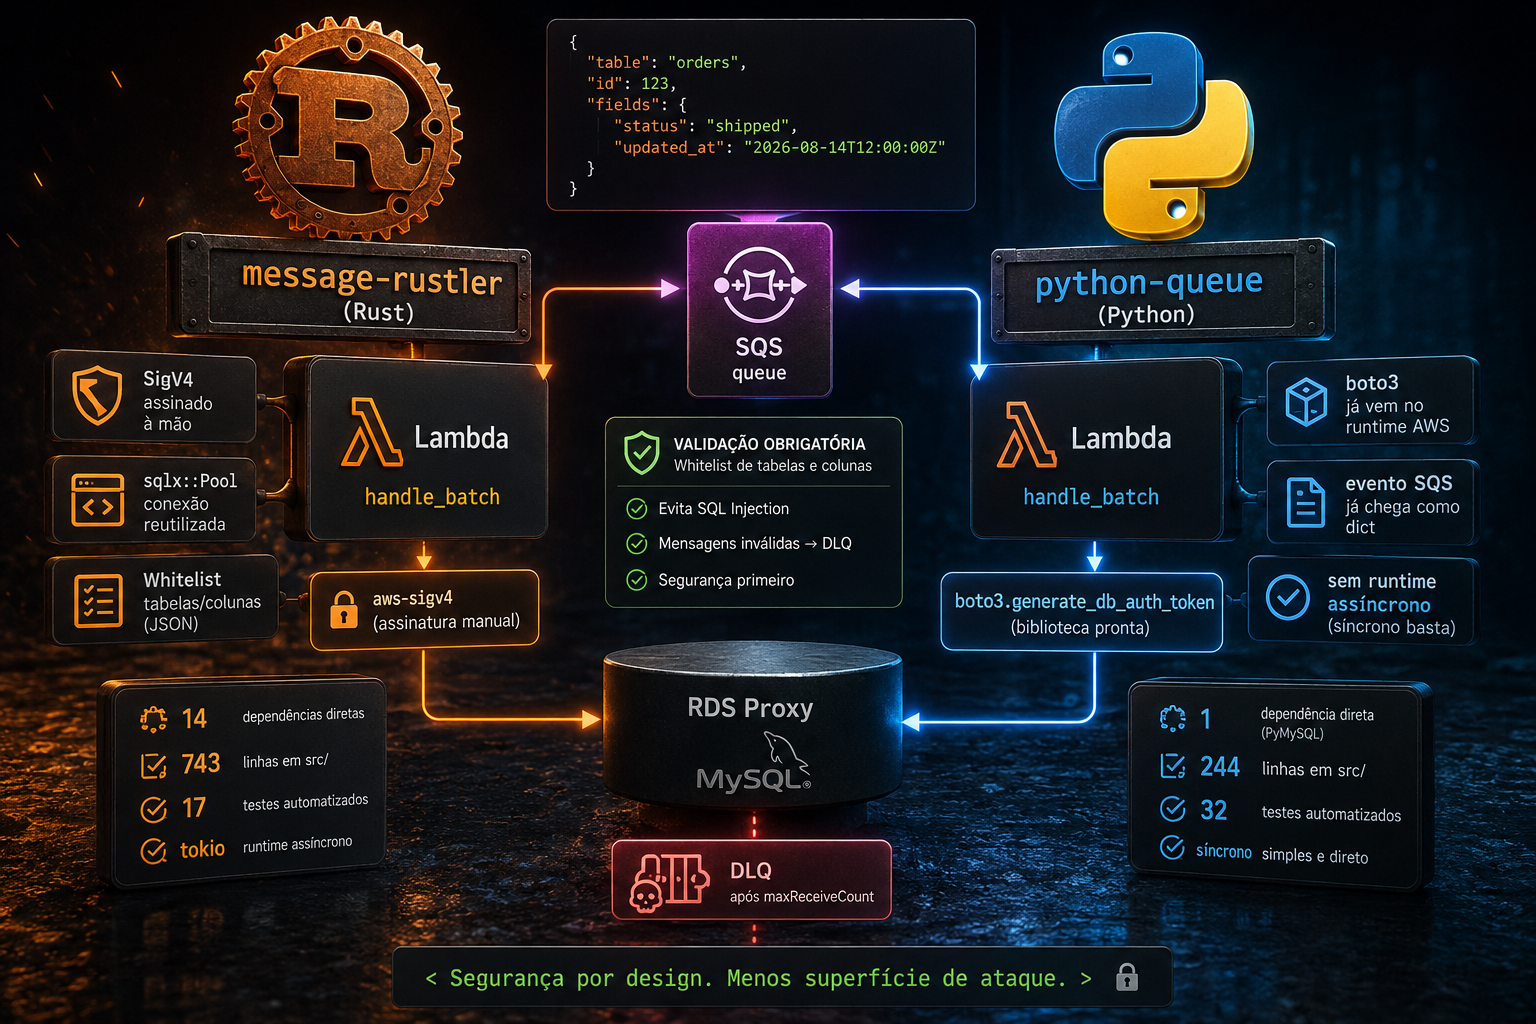Click the red DLQ label
The width and height of the screenshot is (1536, 1024).
click(x=750, y=871)
